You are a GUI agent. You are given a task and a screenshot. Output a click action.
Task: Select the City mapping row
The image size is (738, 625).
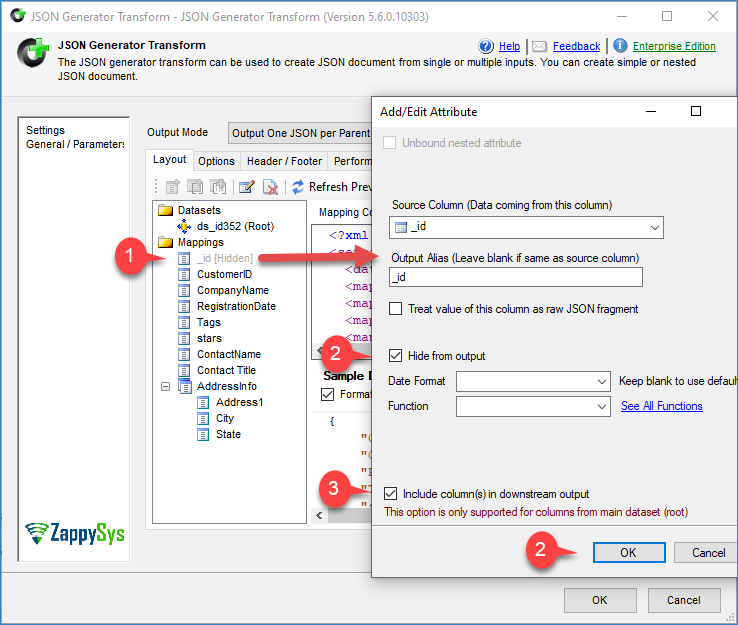point(225,418)
